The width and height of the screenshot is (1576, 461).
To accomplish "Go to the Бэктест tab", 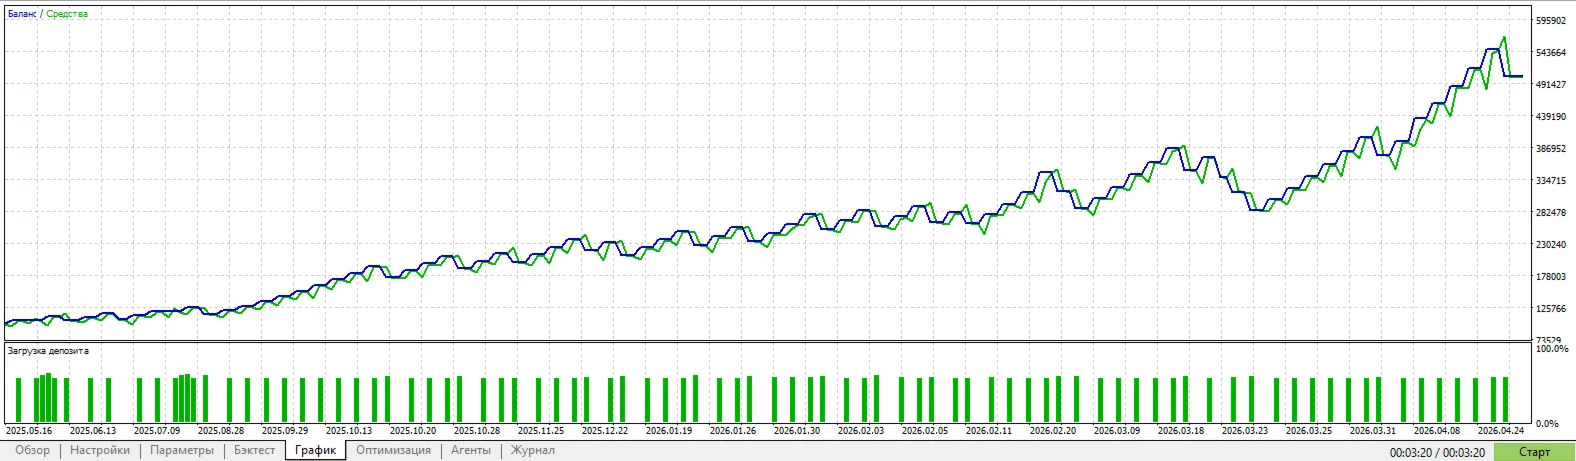I will click(x=255, y=450).
